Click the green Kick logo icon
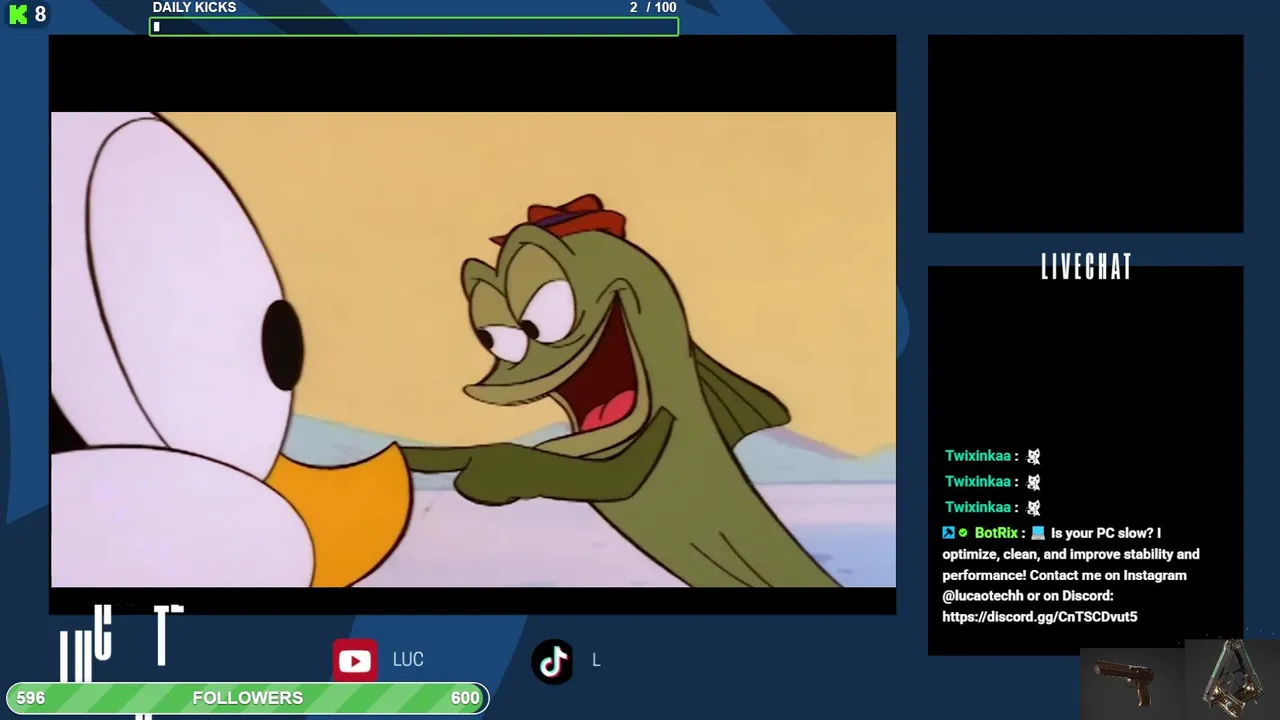The height and width of the screenshot is (720, 1280). pos(18,14)
